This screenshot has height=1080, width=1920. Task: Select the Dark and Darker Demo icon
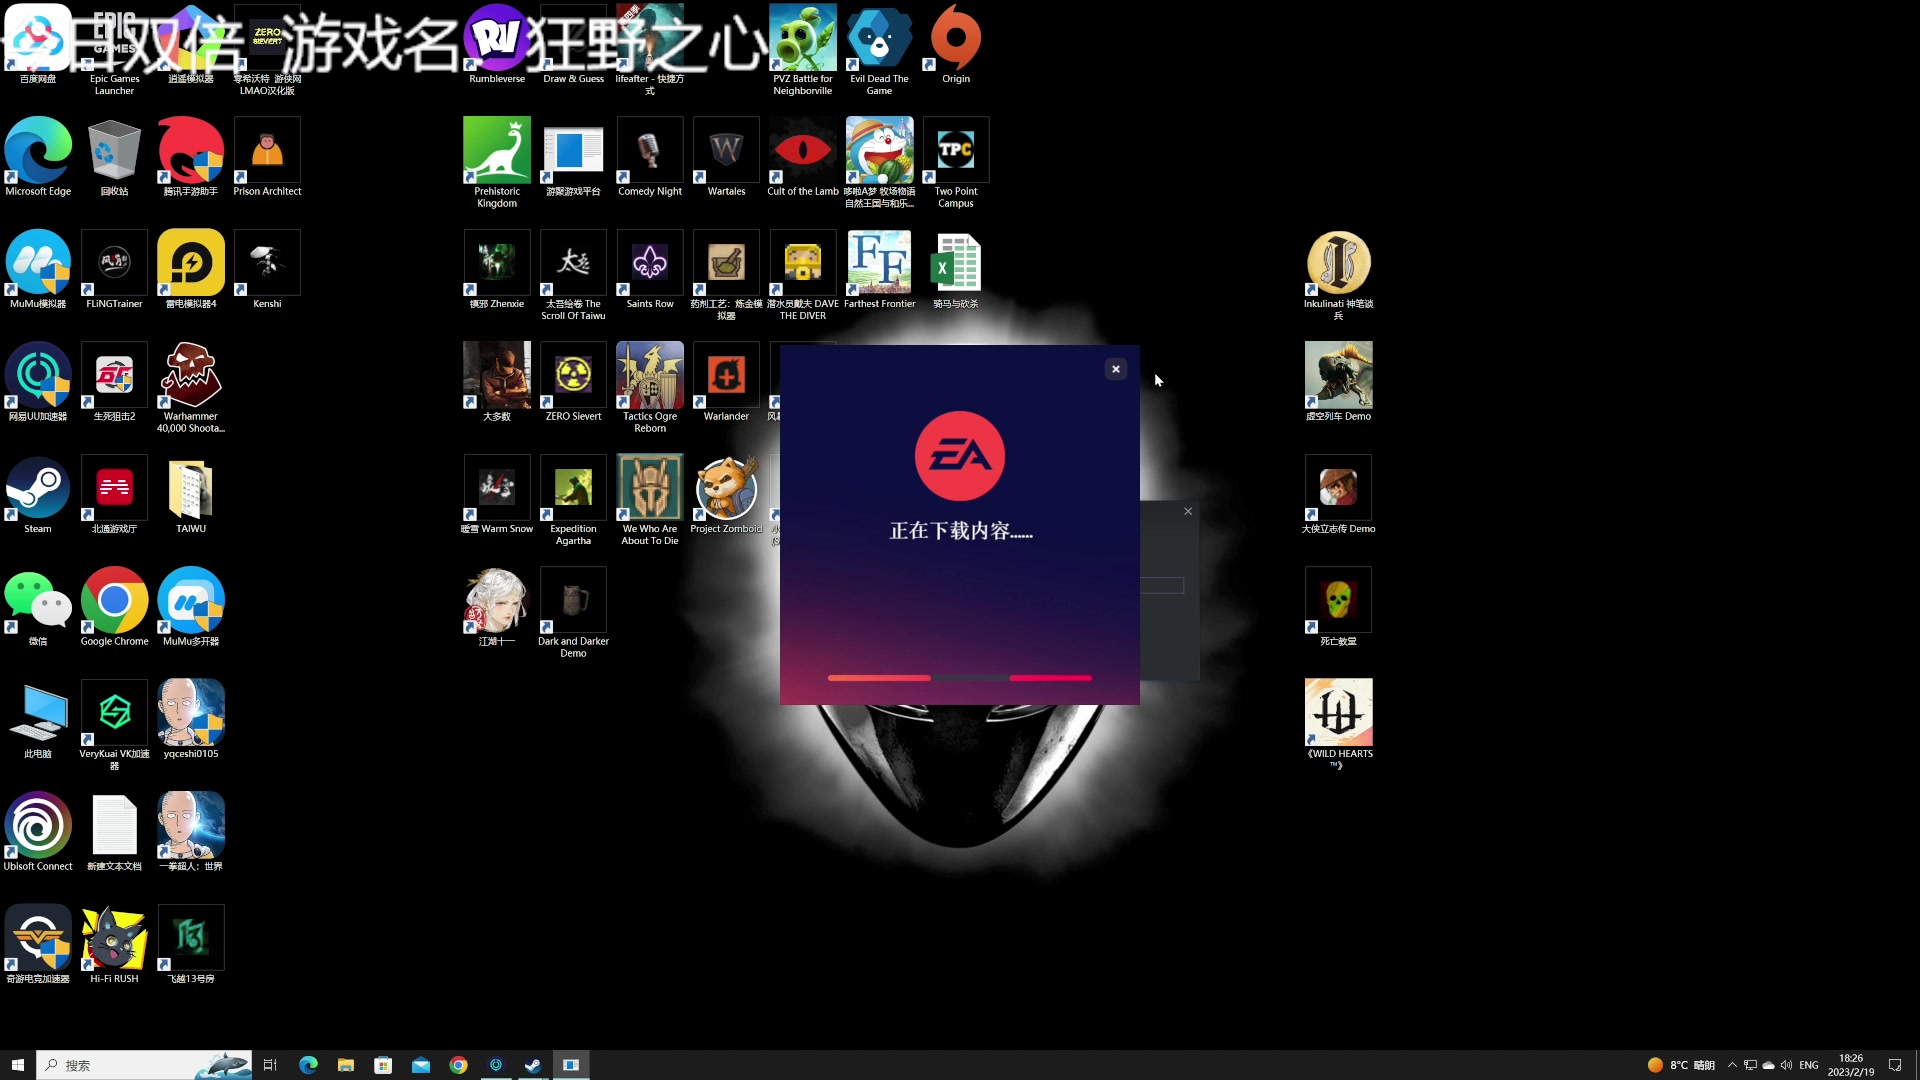tap(573, 613)
